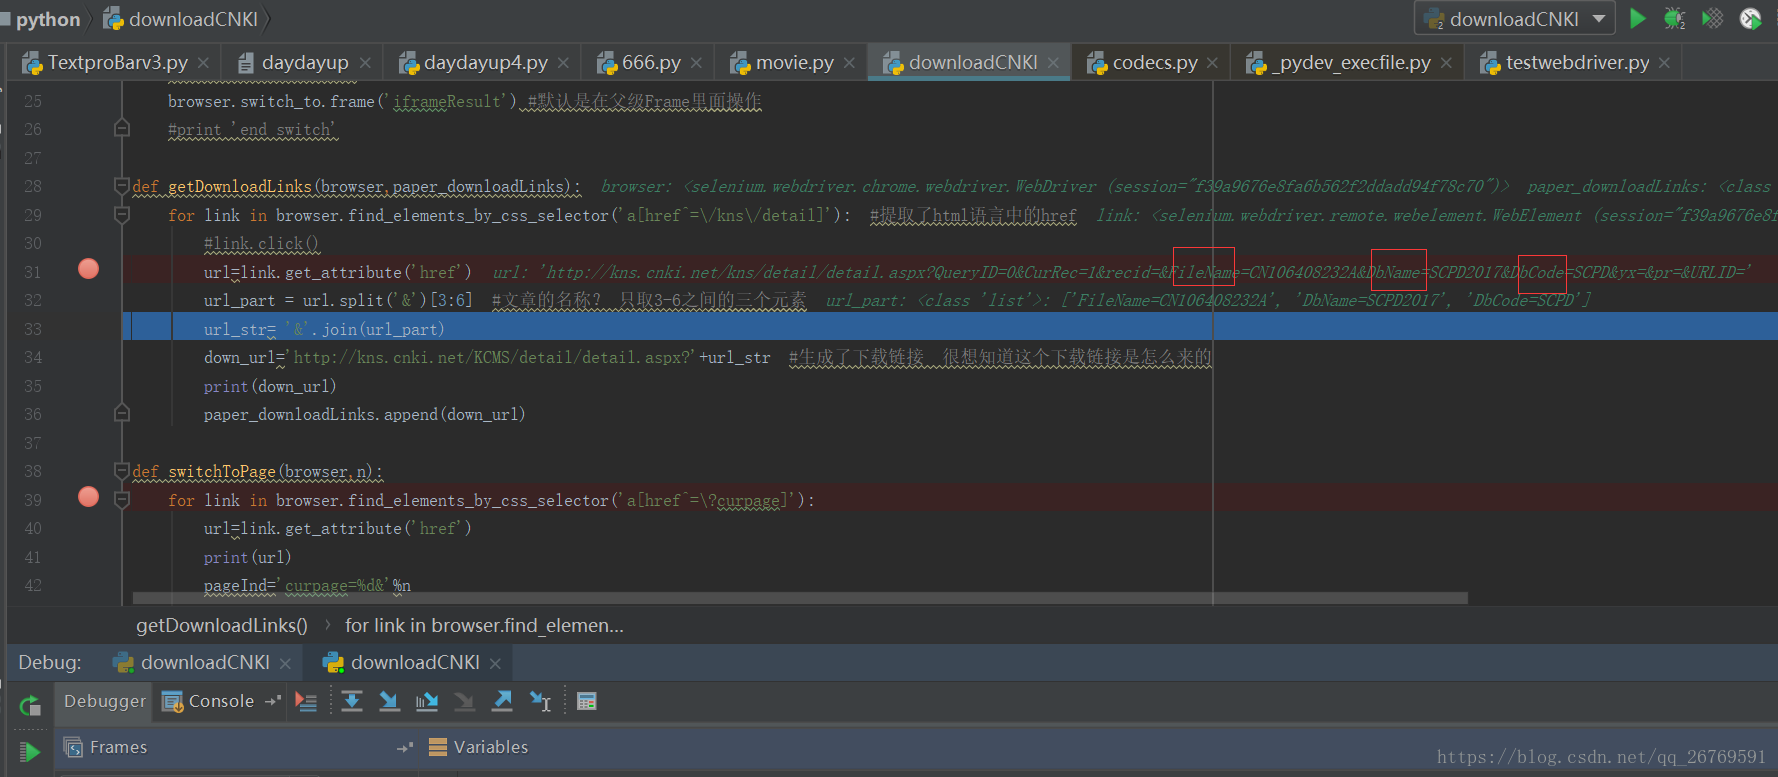
Task: Click print(down_url) on line 35
Action: 270,386
